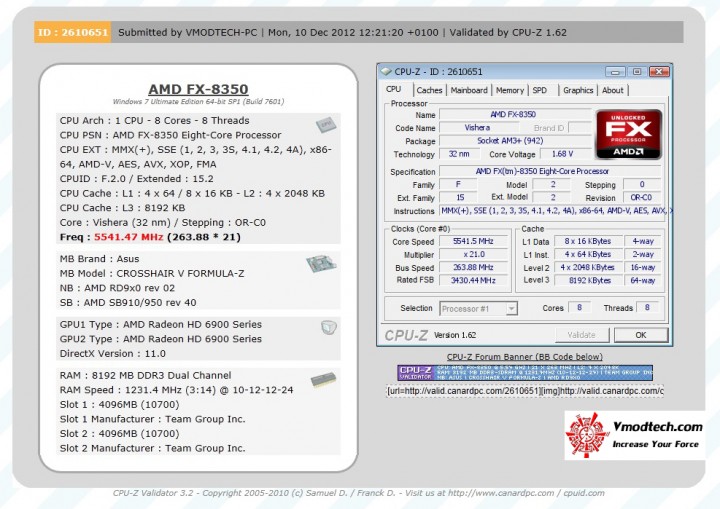Maximize the CPU-Z window
The image size is (720, 509).
pos(637,72)
